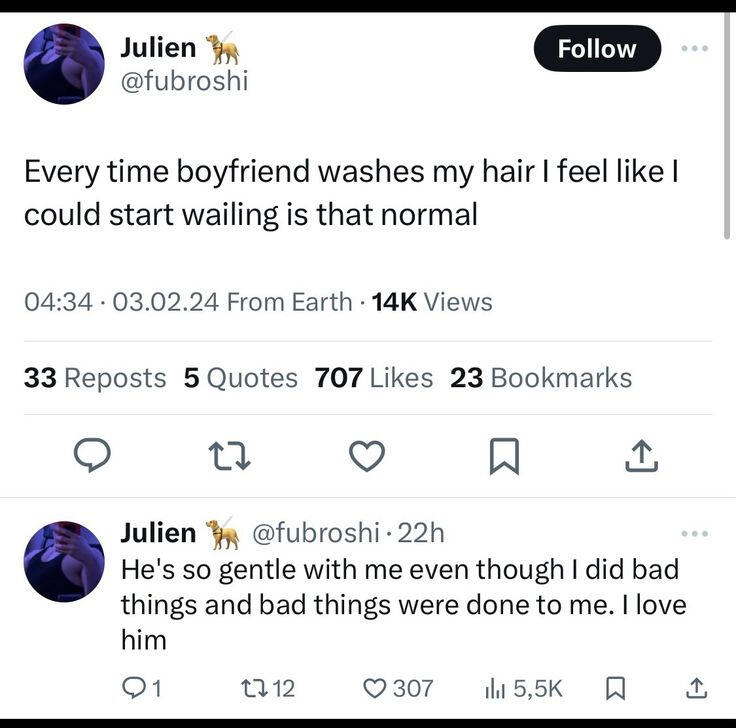The width and height of the screenshot is (736, 728).
Task: Repost the reply tweet showing 12 reposts
Action: click(268, 689)
